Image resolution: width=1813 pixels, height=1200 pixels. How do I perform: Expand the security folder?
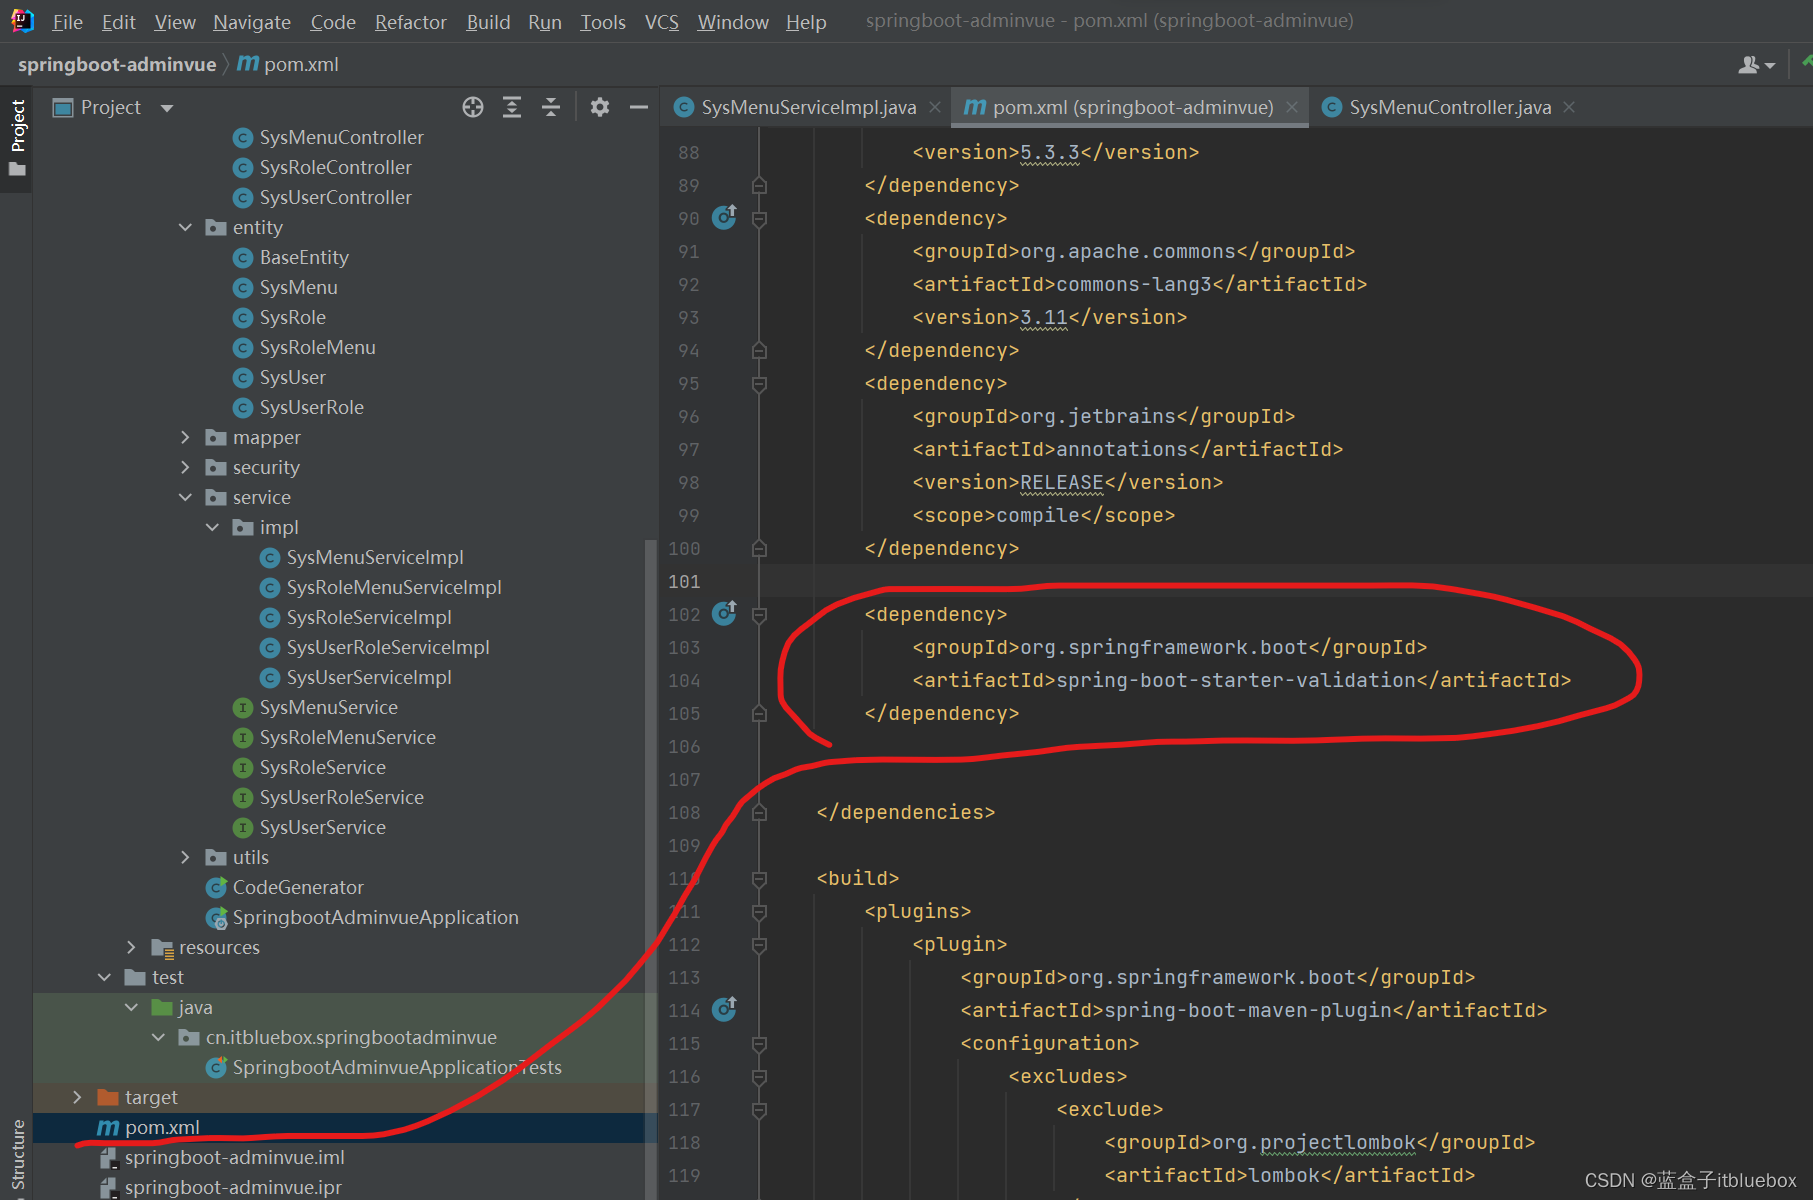185,467
